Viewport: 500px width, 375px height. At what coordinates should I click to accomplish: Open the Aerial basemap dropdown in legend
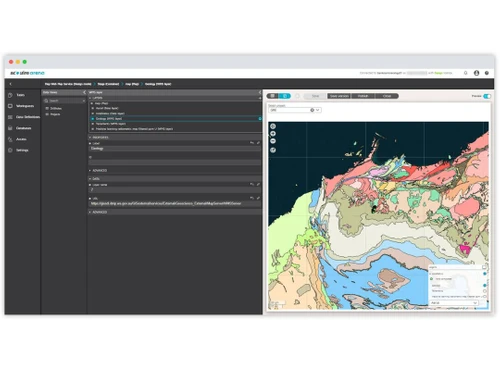pos(454,303)
